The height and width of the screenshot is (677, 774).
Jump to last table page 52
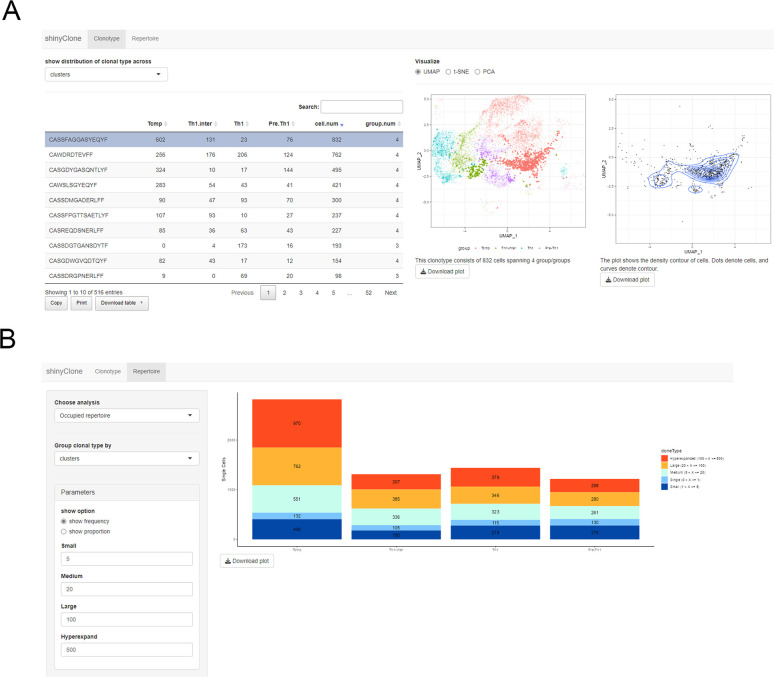click(x=368, y=293)
